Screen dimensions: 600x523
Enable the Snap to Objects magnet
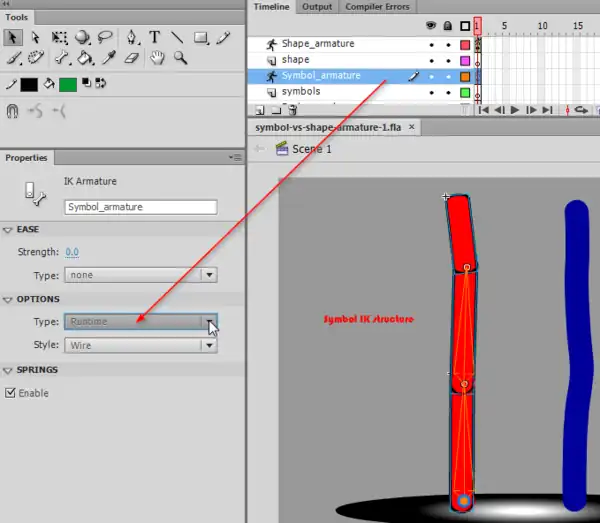[x=14, y=110]
